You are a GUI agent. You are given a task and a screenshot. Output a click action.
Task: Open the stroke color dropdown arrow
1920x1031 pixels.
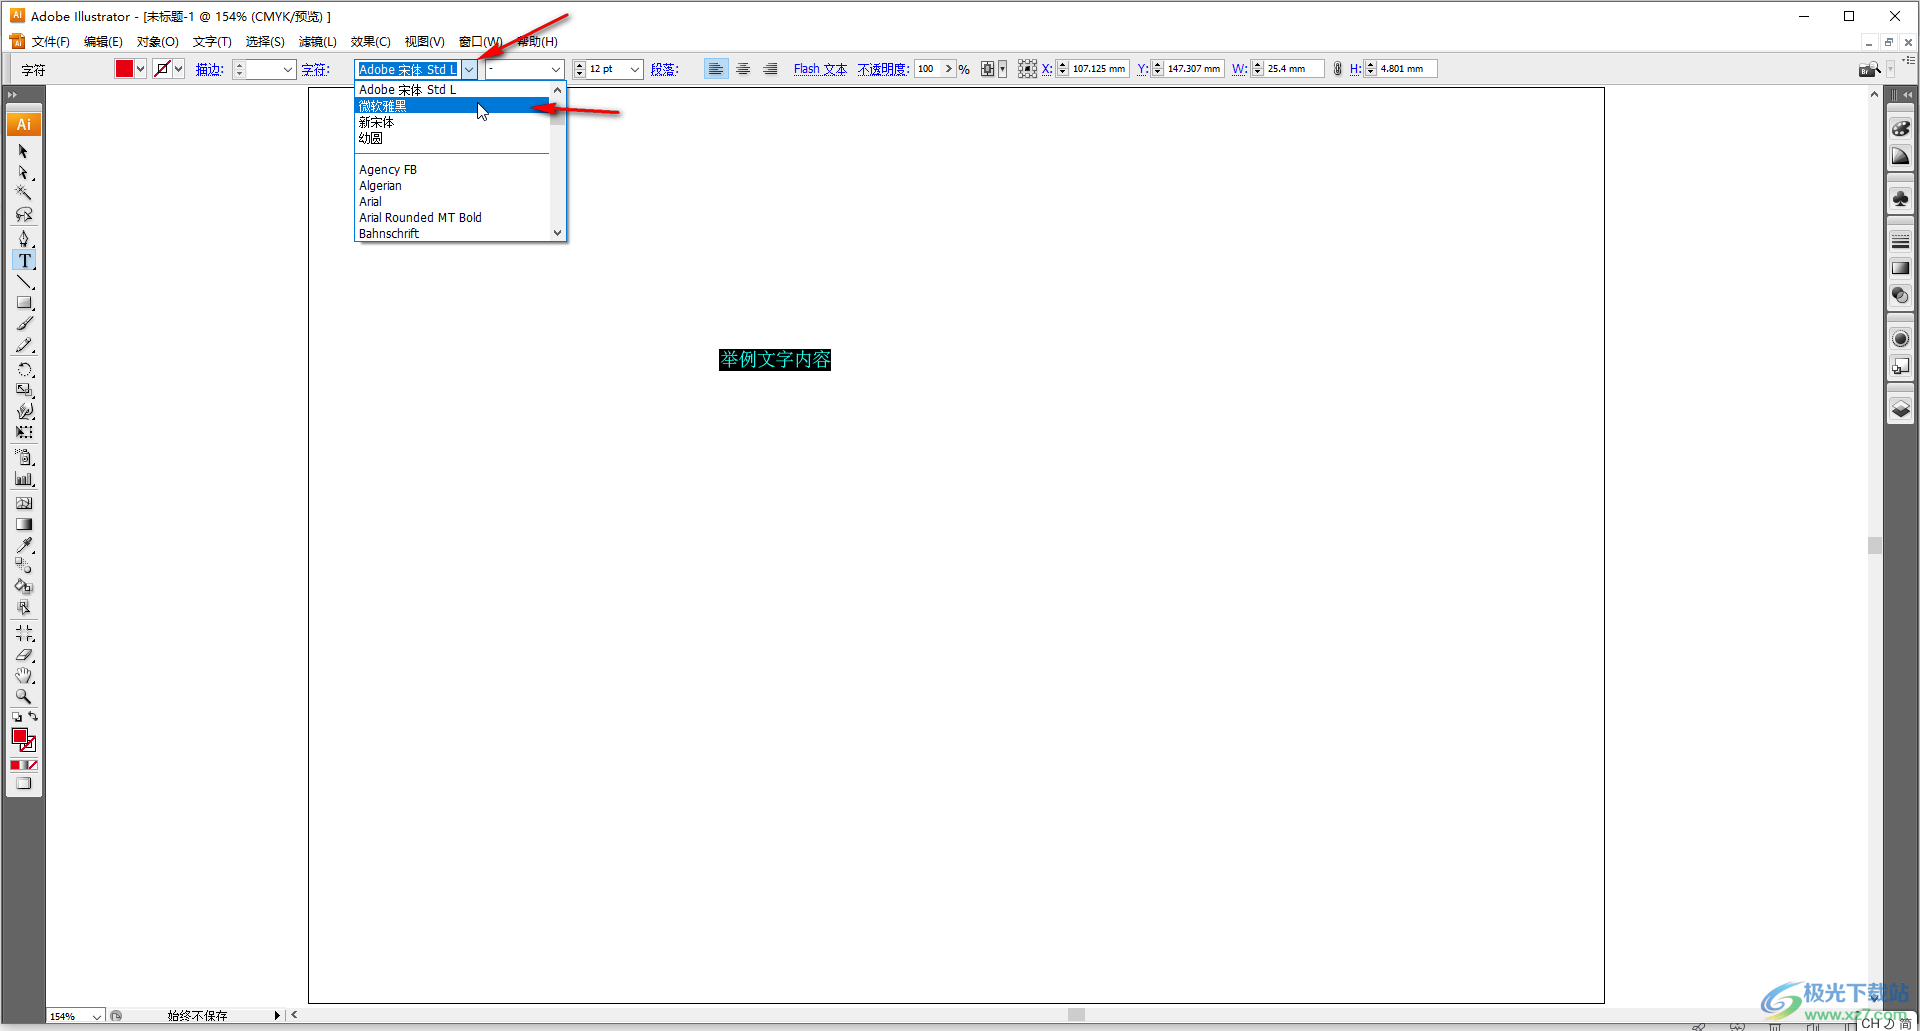[179, 69]
